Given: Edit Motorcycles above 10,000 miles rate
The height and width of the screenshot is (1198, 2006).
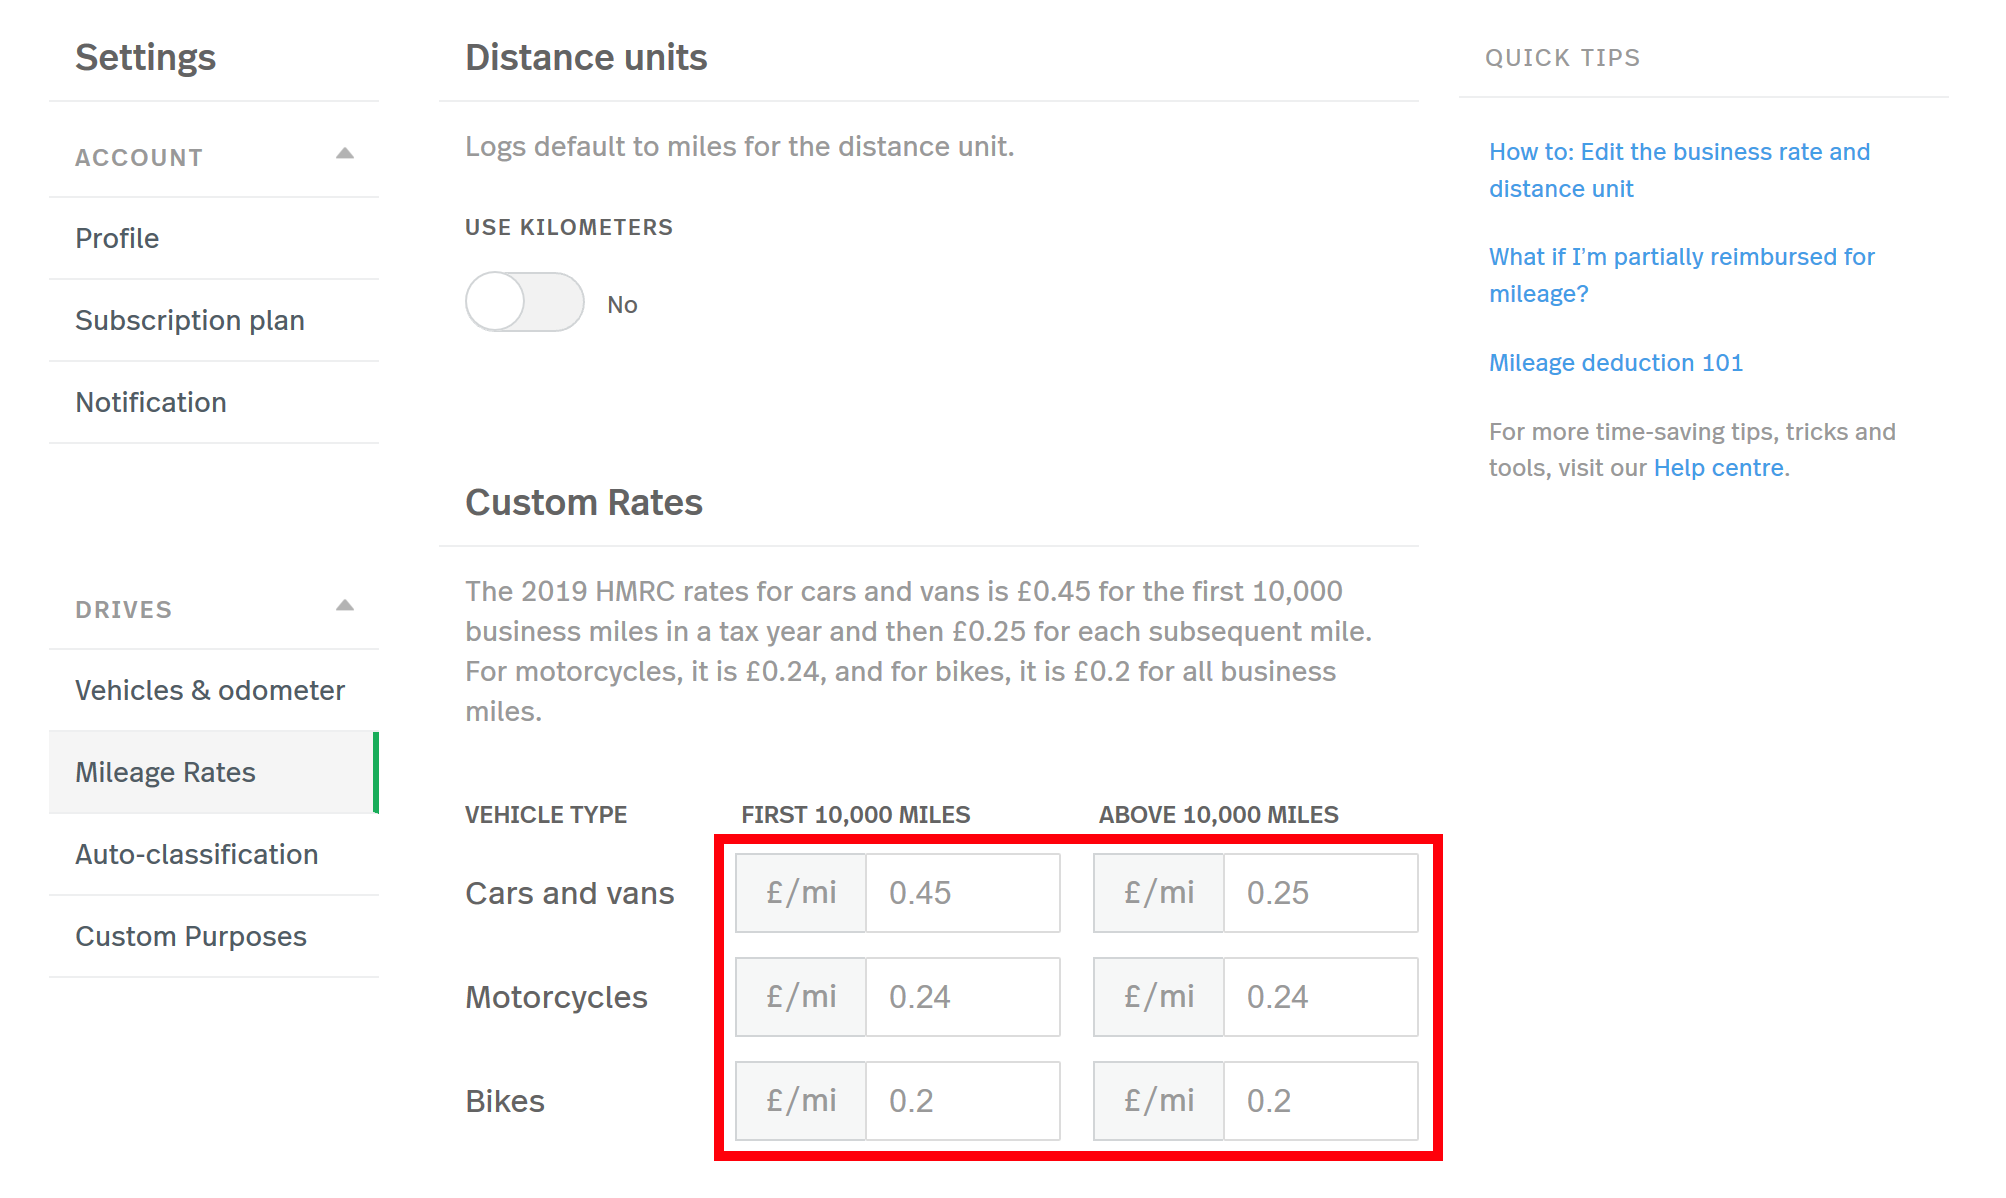Looking at the screenshot, I should pyautogui.click(x=1320, y=997).
